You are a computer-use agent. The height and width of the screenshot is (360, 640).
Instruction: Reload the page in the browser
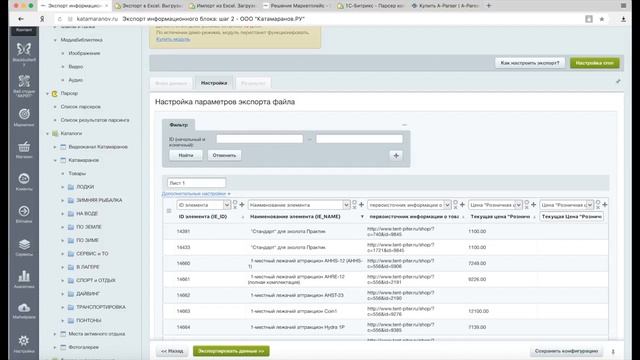tap(60, 19)
